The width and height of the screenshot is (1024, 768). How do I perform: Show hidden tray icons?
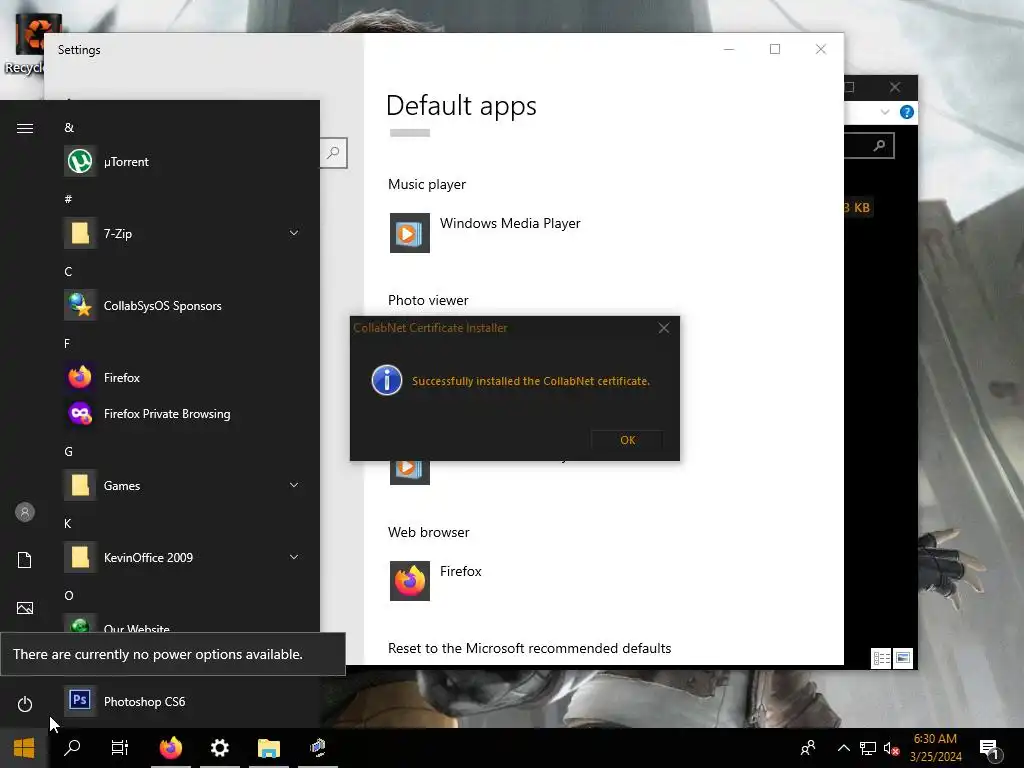(x=844, y=748)
